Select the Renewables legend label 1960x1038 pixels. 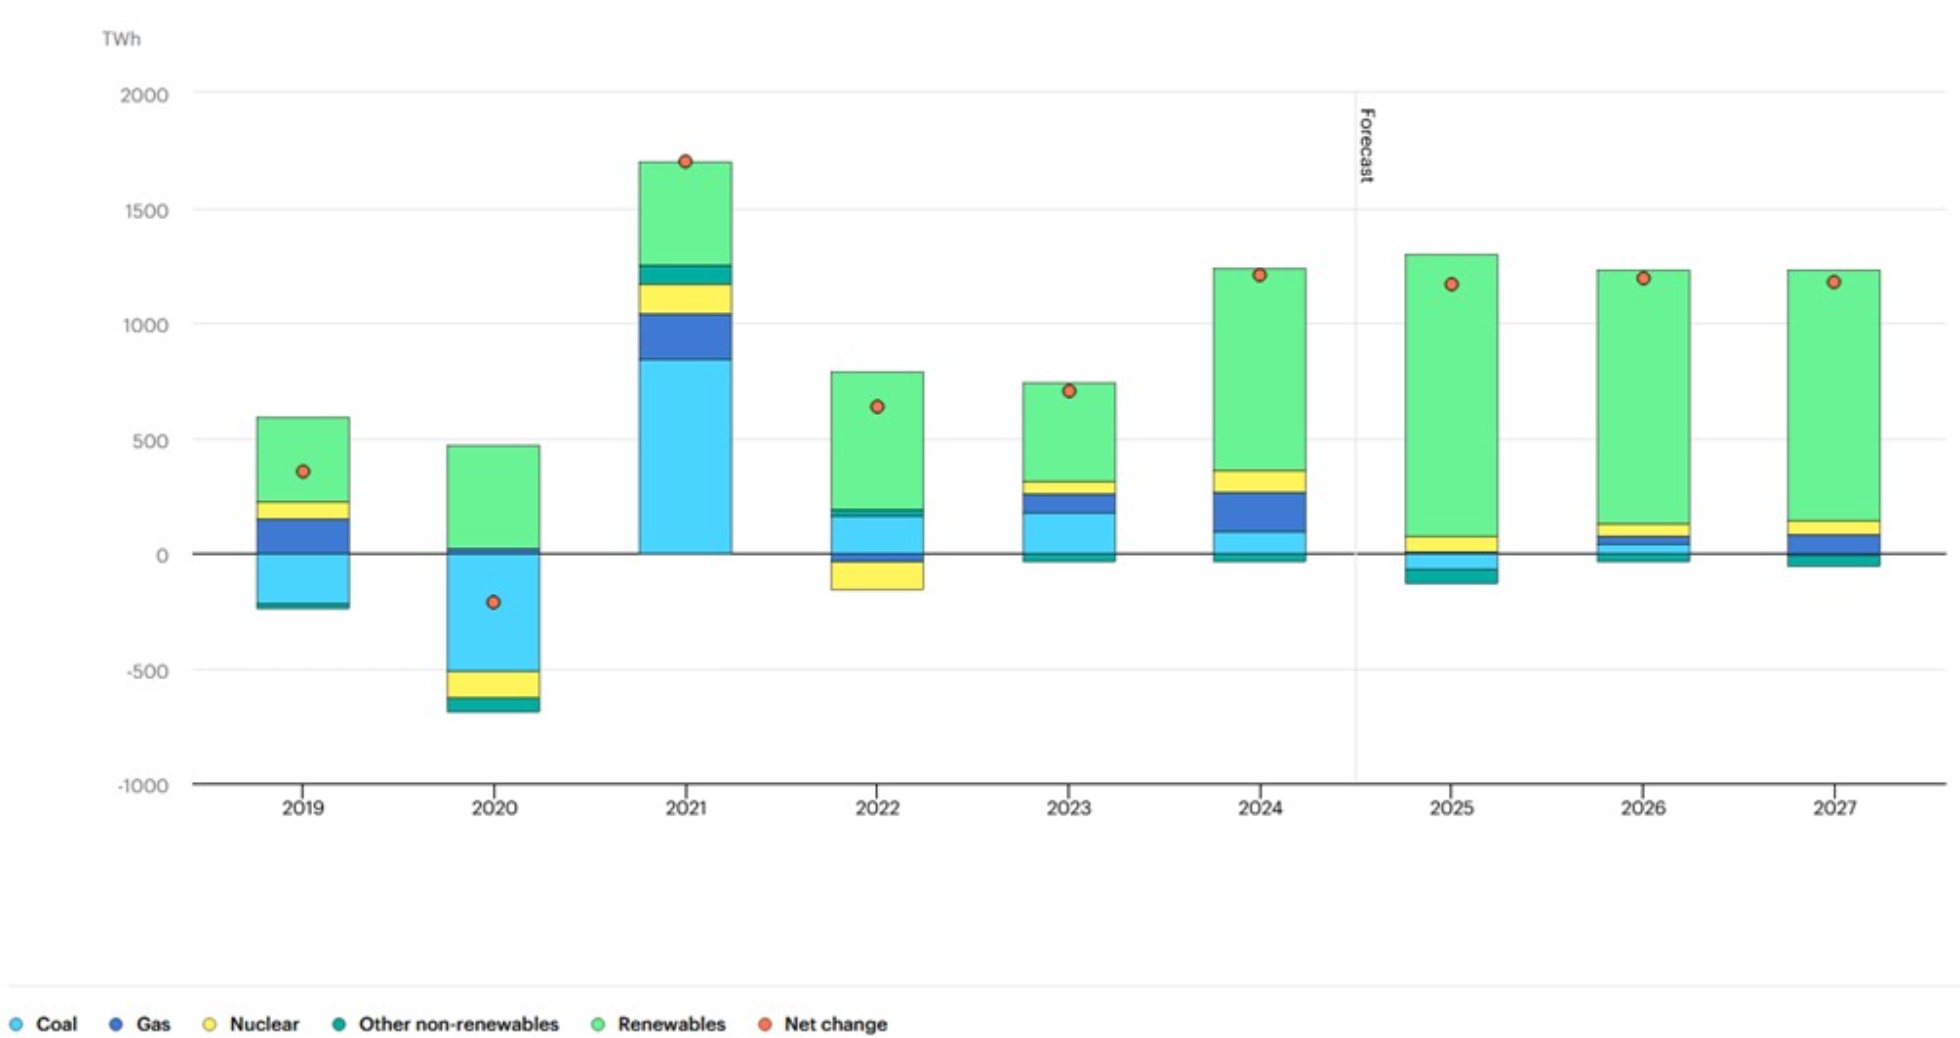tap(671, 1024)
